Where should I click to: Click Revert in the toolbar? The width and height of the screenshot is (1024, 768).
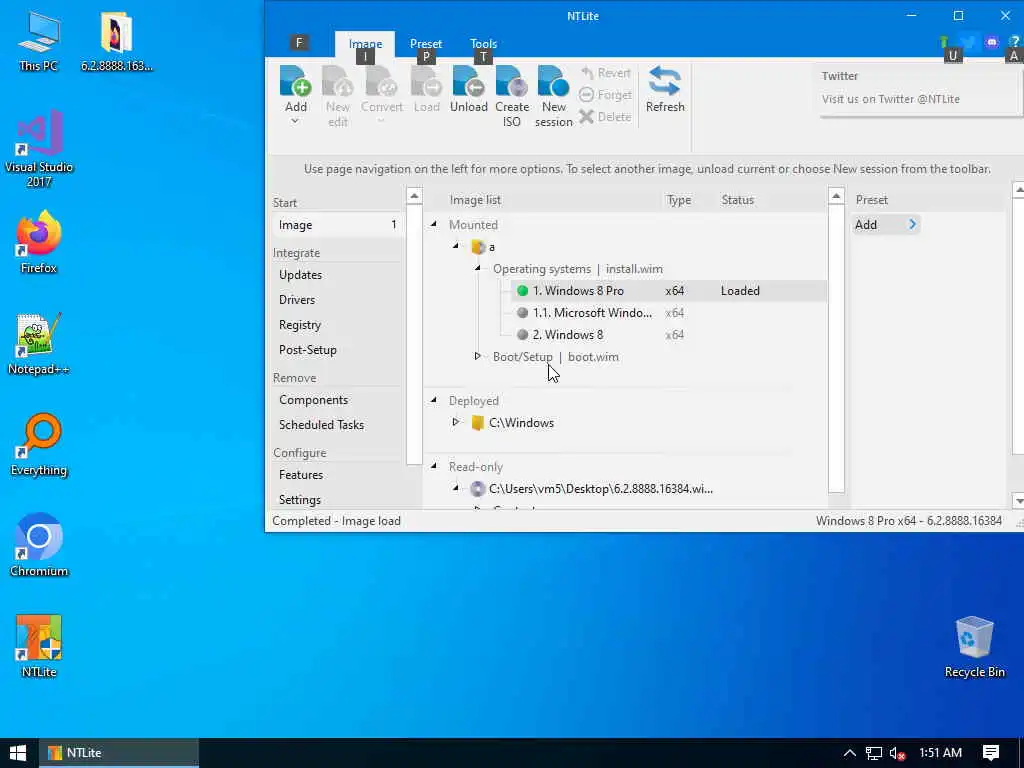606,73
